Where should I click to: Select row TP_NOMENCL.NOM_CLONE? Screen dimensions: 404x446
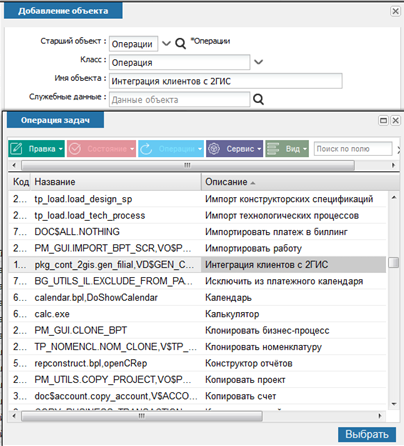[x=197, y=347]
